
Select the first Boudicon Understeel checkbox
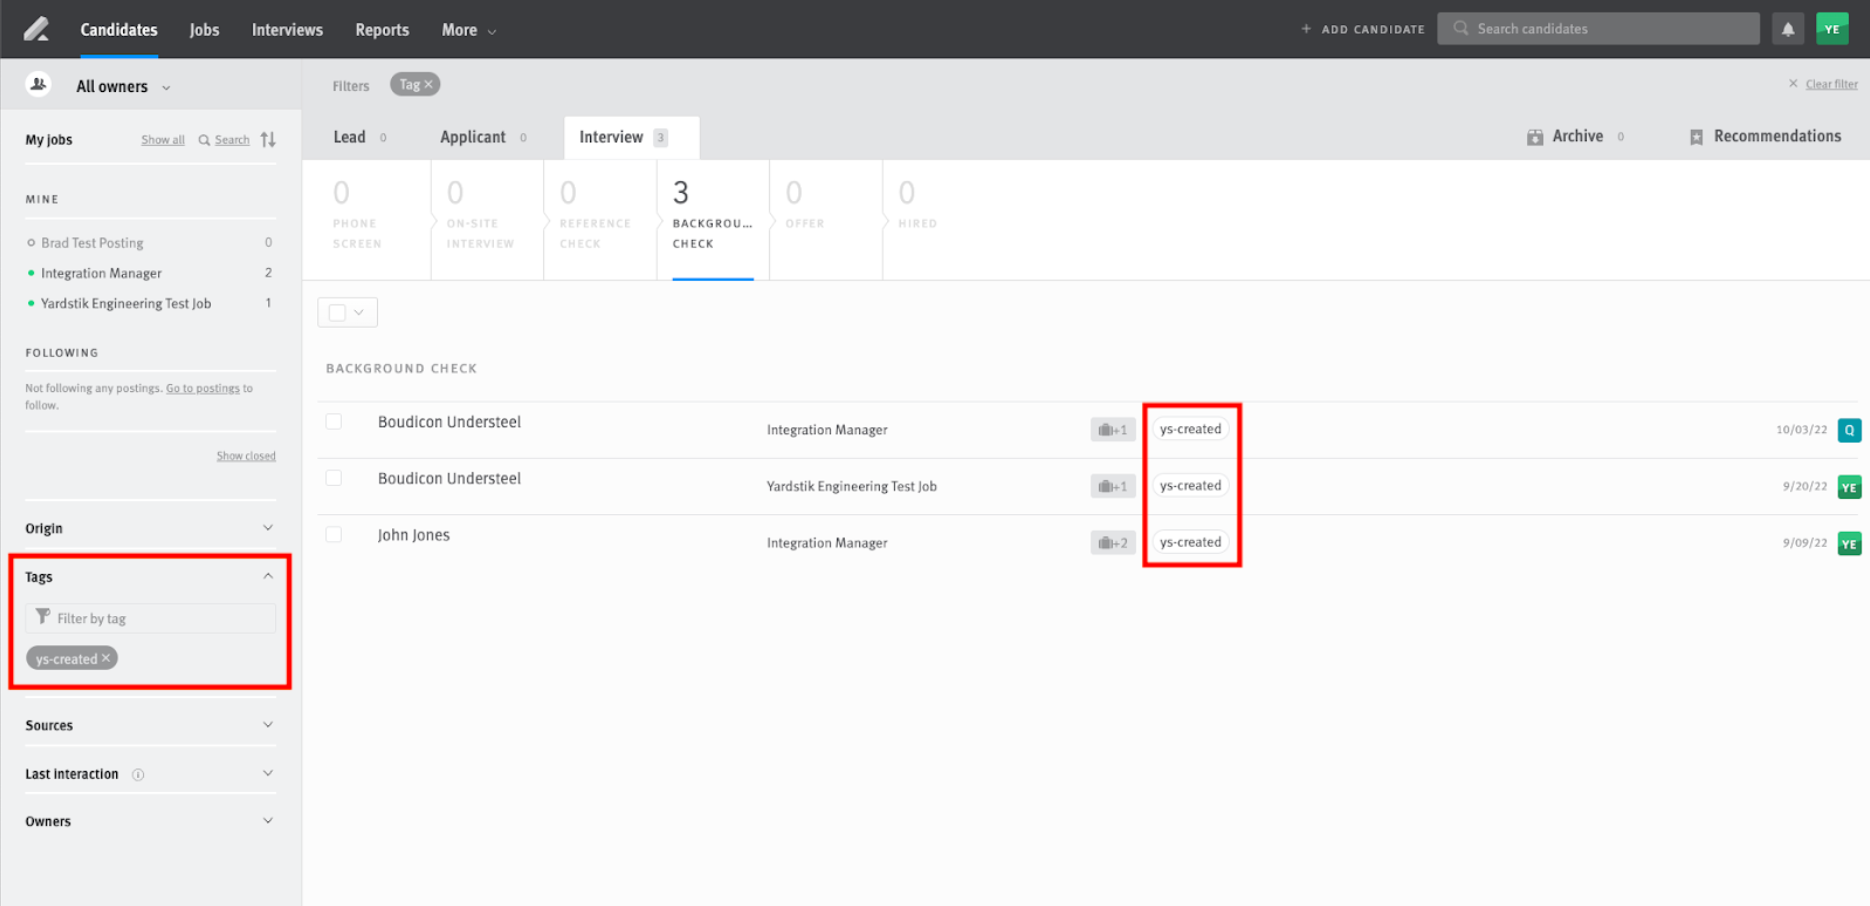(x=334, y=422)
